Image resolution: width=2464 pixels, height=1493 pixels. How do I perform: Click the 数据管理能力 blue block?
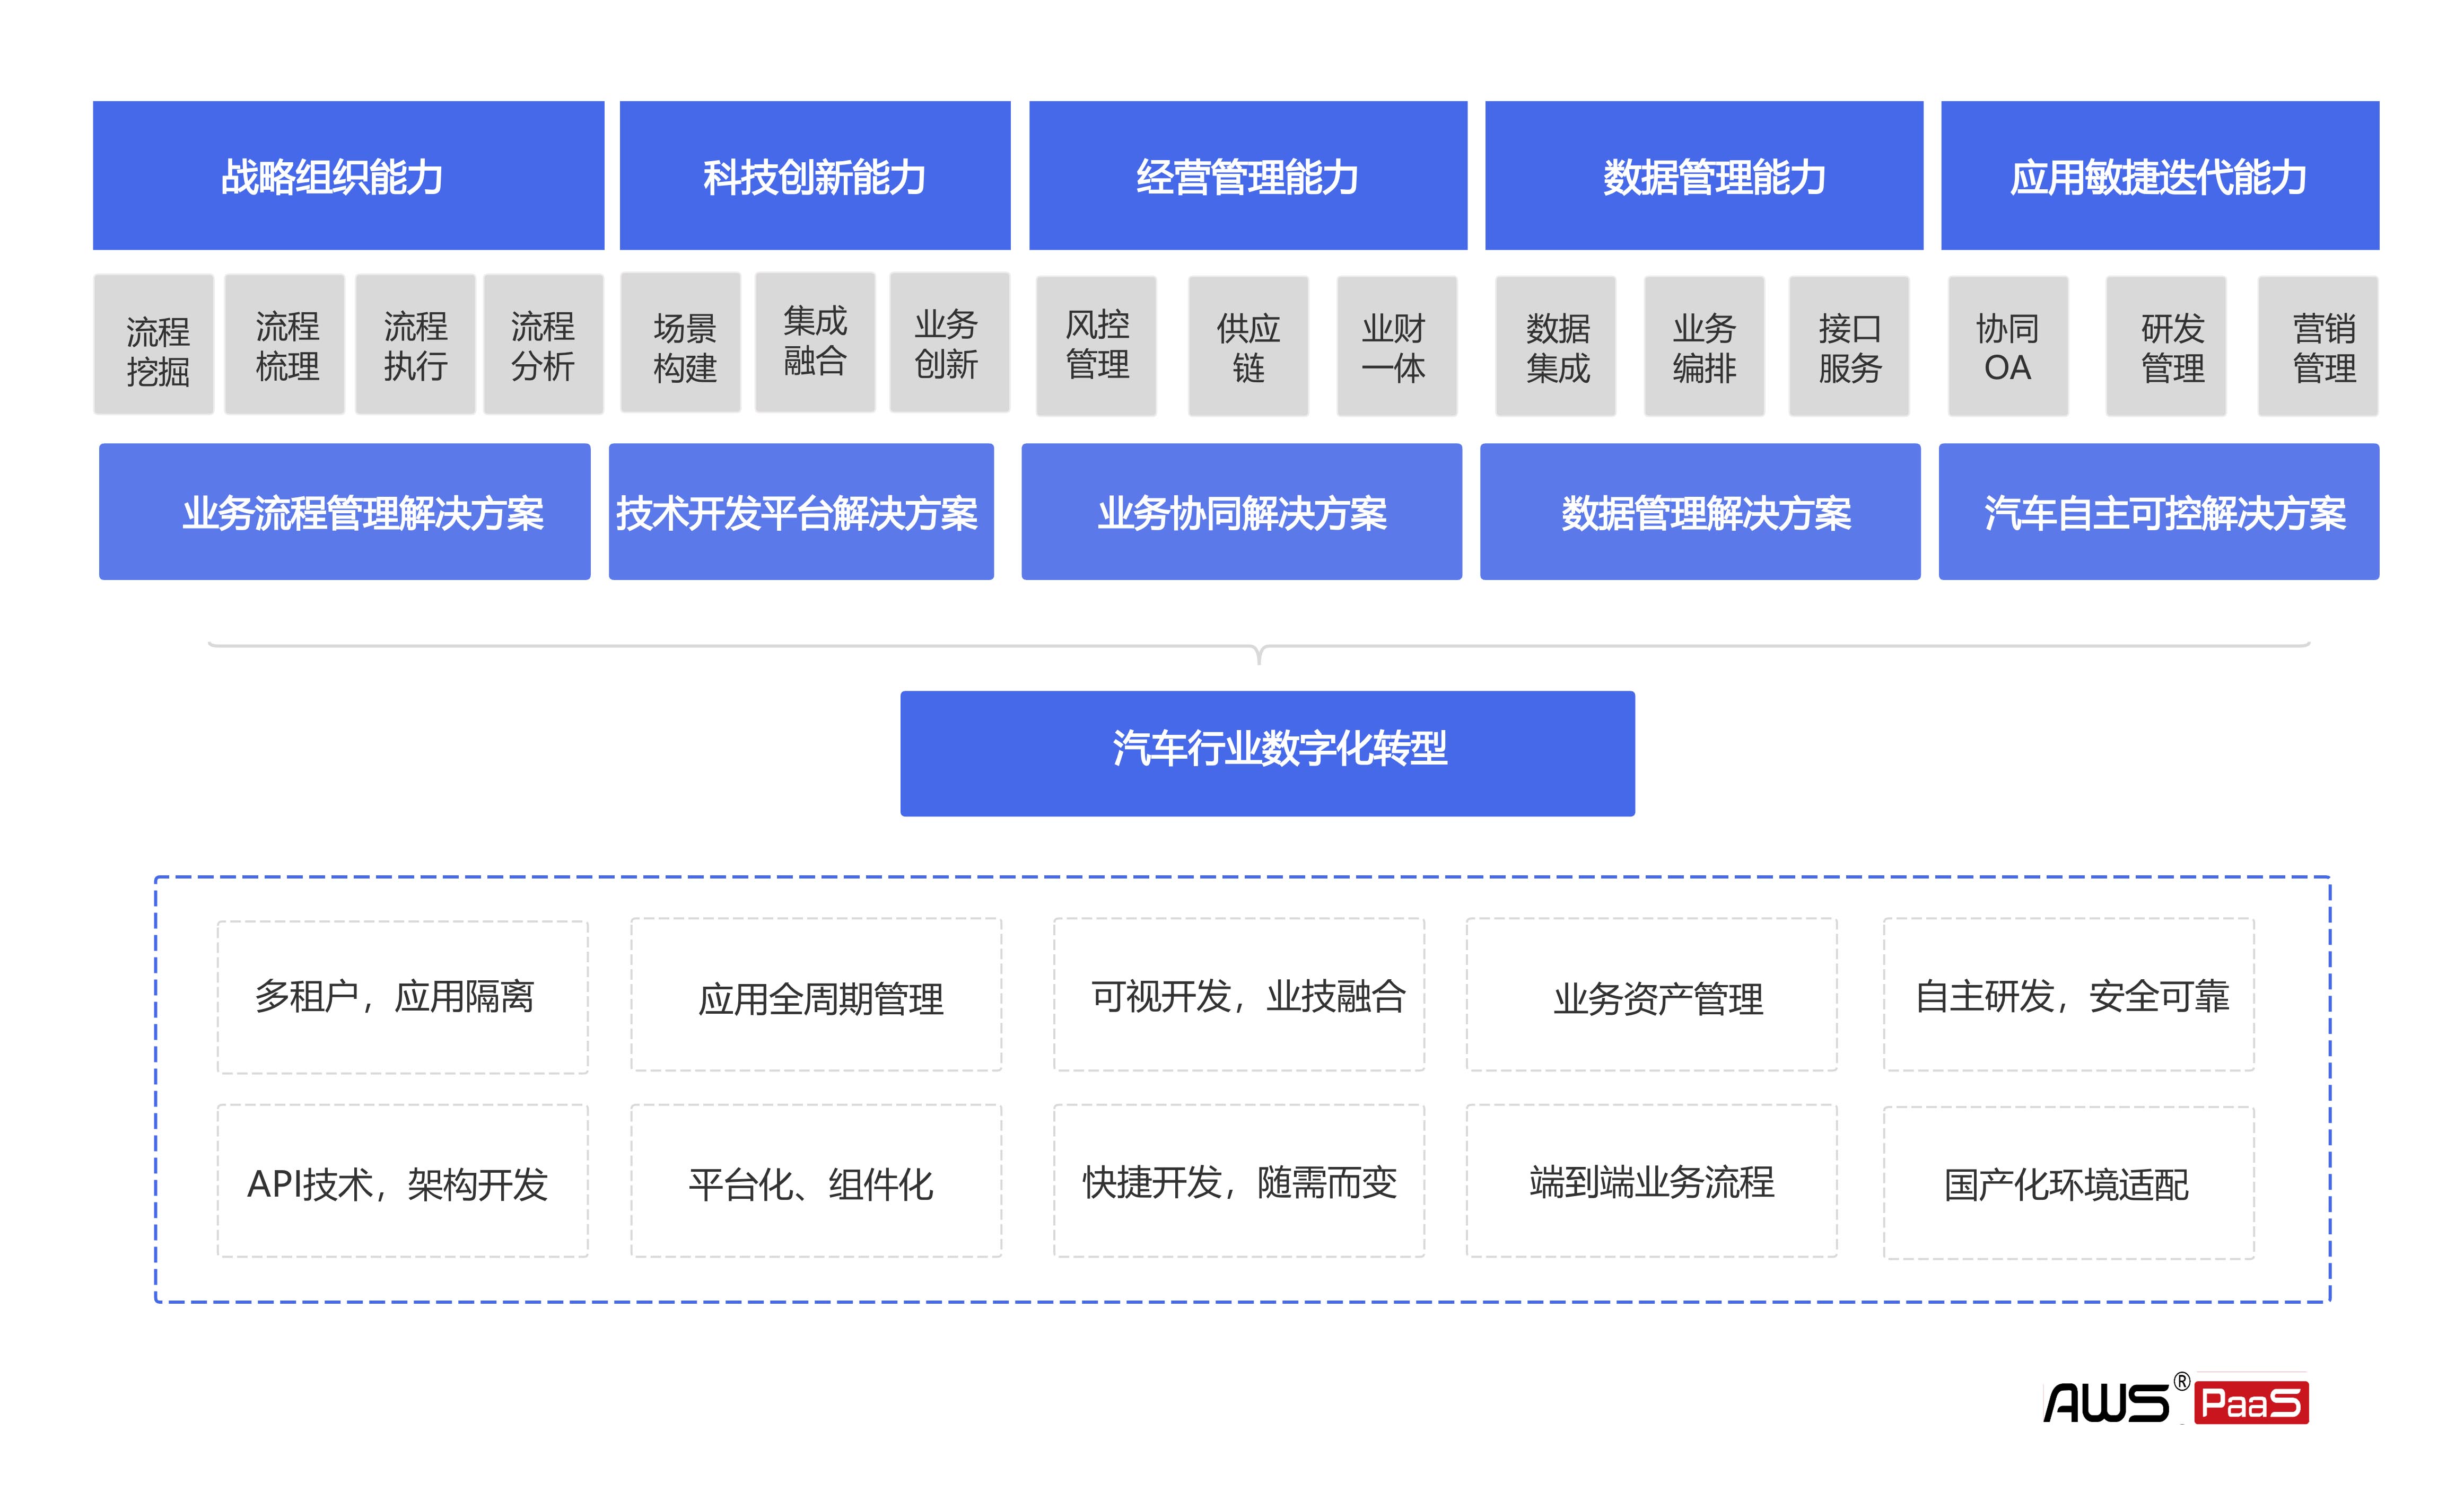coord(1703,176)
